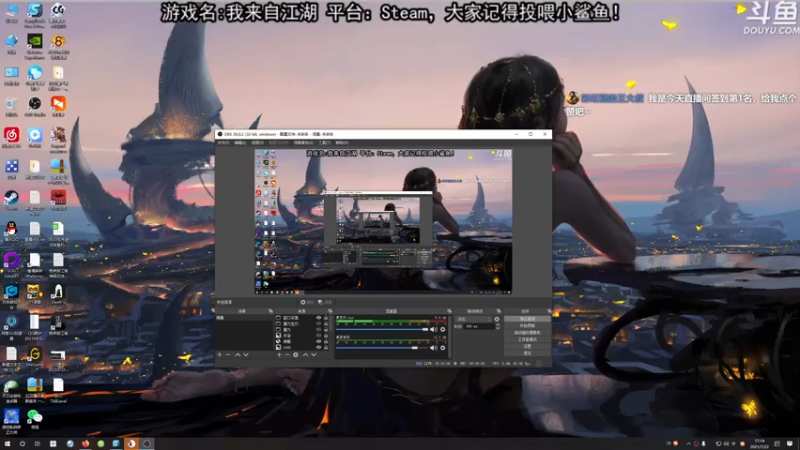Click 停止推流 stop streaming button

click(x=528, y=318)
